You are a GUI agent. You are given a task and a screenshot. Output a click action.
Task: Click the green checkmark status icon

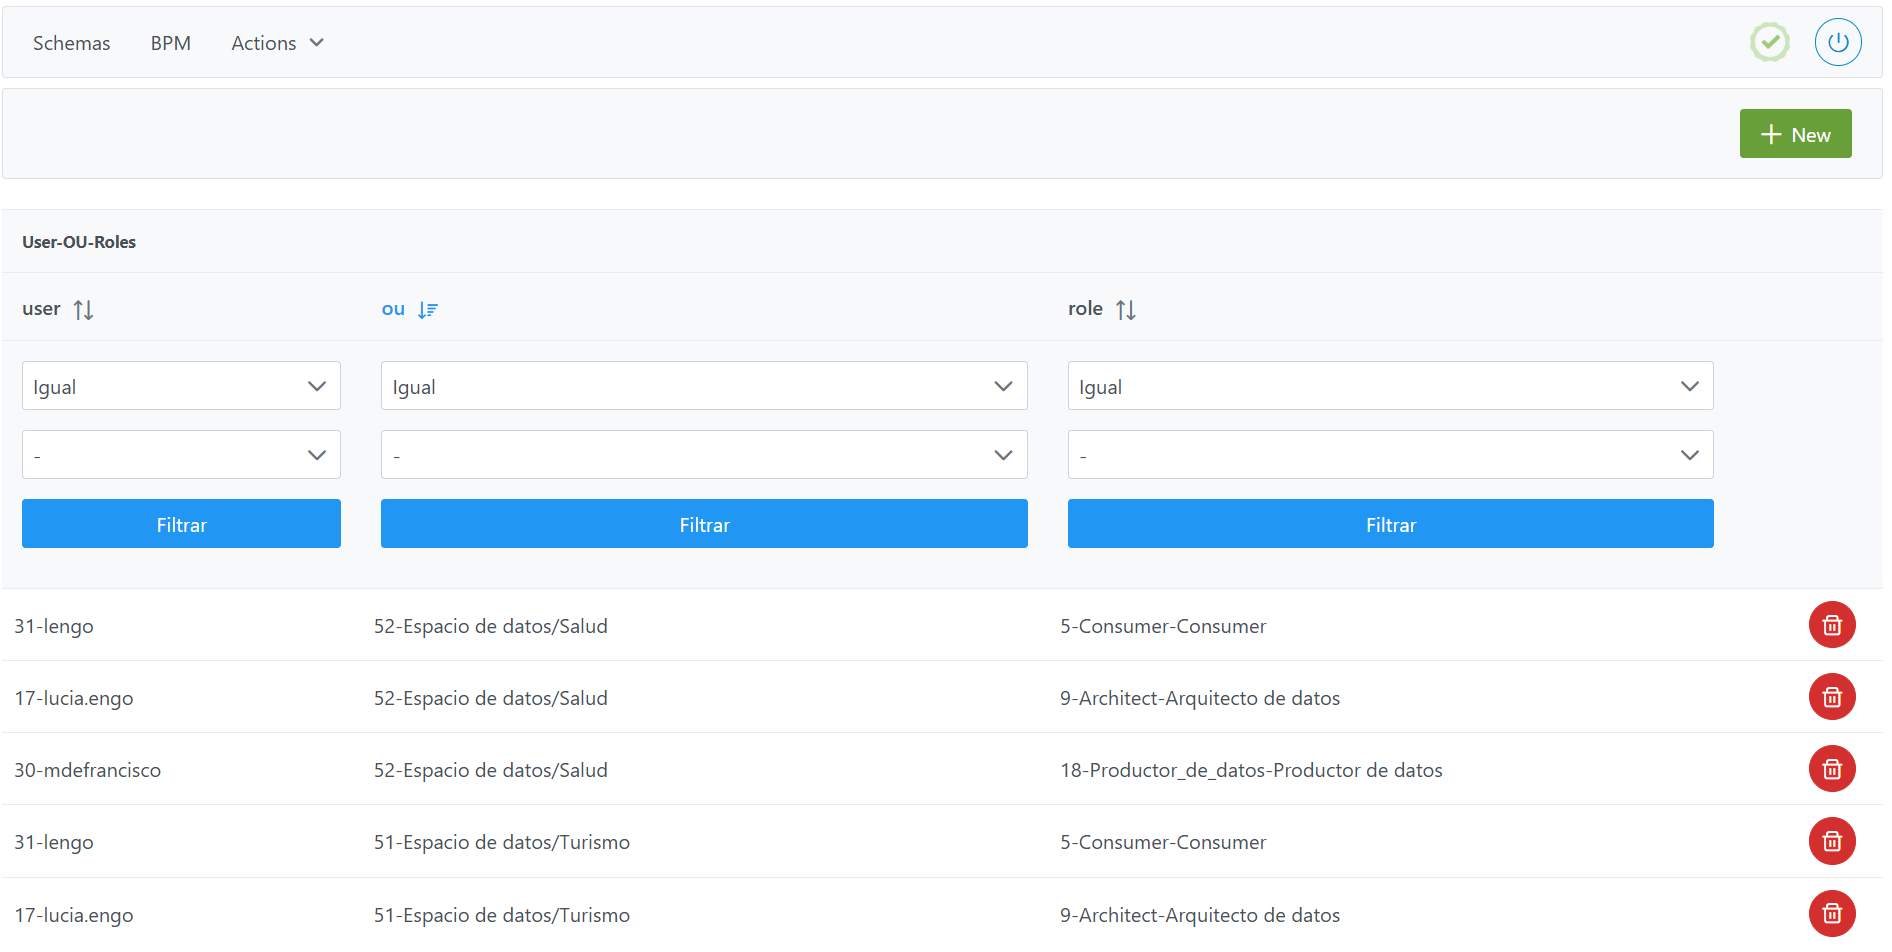pos(1769,43)
